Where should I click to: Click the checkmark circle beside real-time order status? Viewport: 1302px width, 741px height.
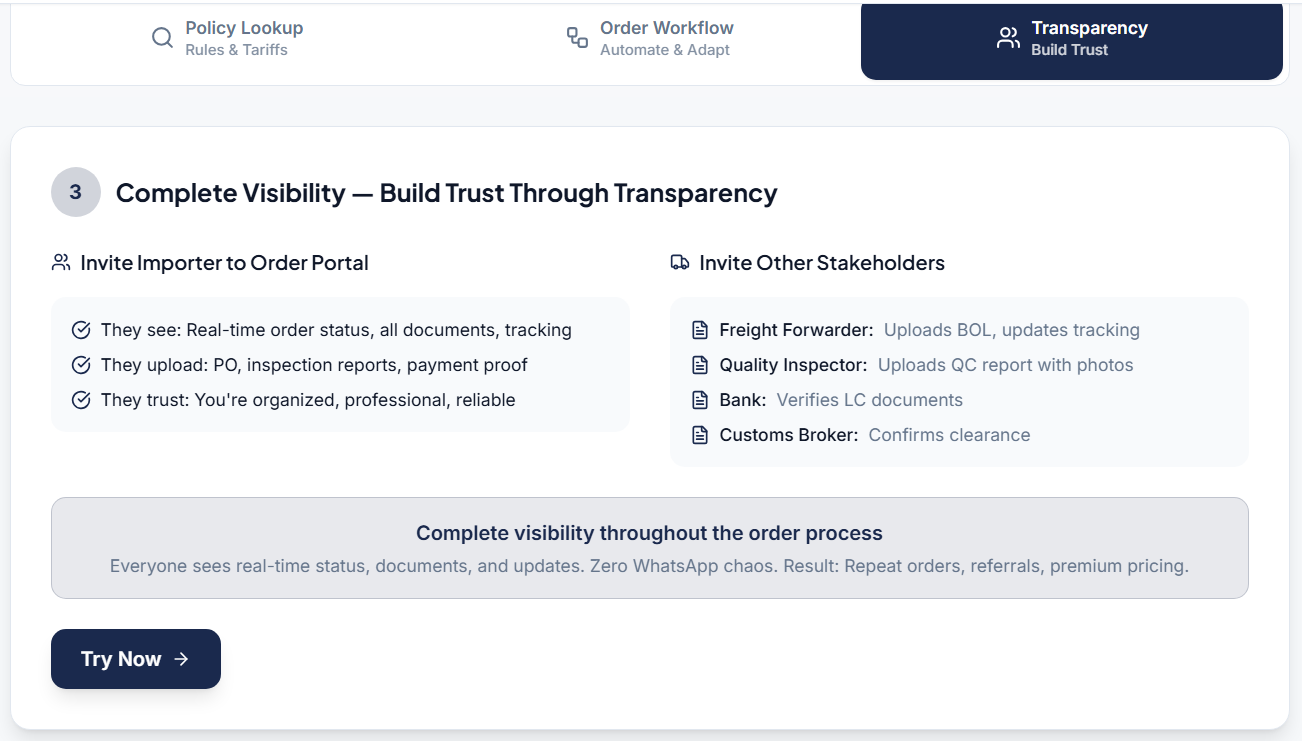point(81,329)
